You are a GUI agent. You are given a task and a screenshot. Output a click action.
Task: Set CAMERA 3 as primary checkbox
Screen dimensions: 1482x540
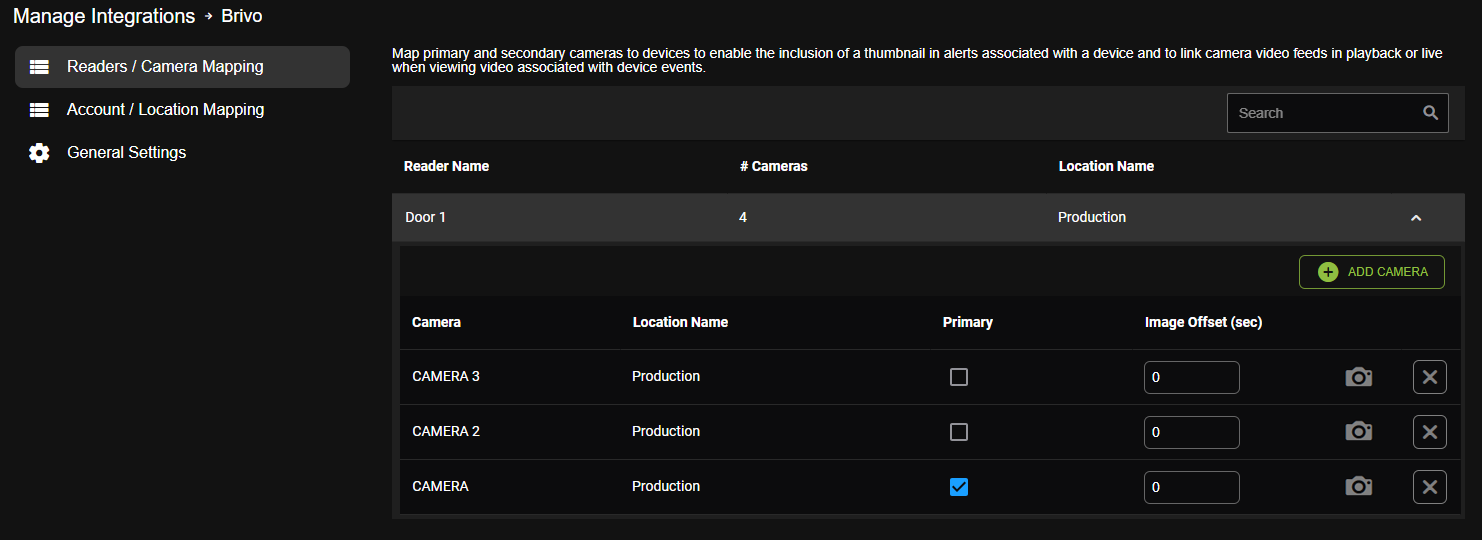959,377
